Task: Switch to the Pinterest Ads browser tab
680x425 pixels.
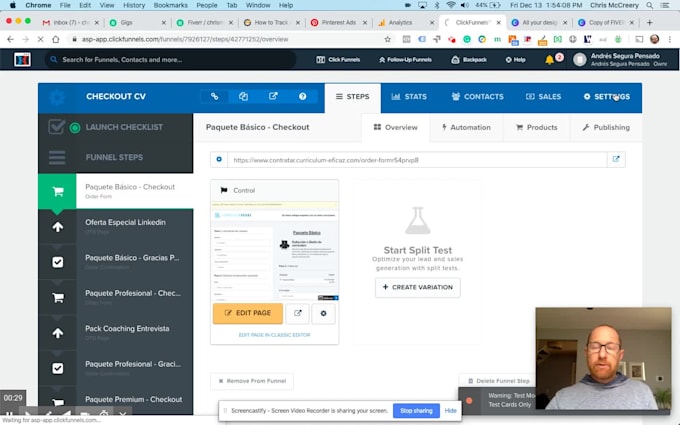Action: [338, 23]
